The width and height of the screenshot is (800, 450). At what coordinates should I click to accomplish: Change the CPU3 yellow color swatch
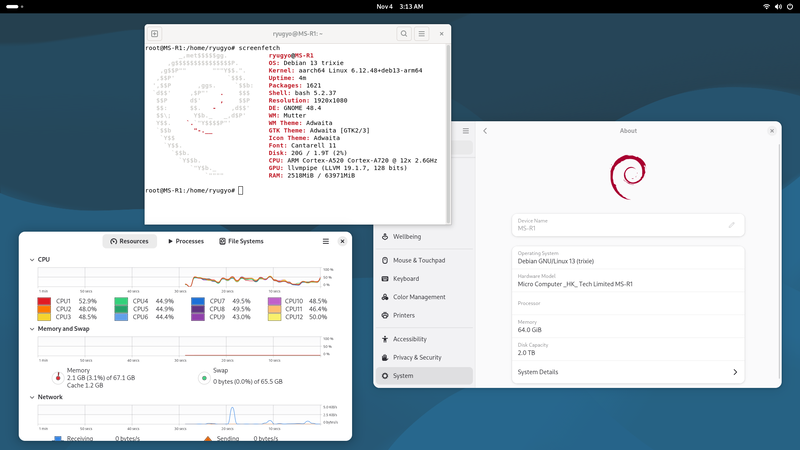click(44, 317)
